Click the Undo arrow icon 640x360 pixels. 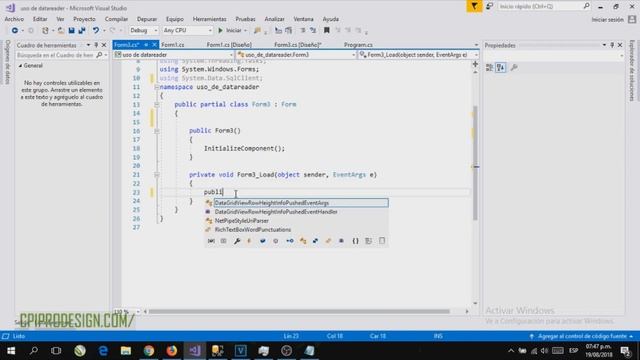click(96, 31)
